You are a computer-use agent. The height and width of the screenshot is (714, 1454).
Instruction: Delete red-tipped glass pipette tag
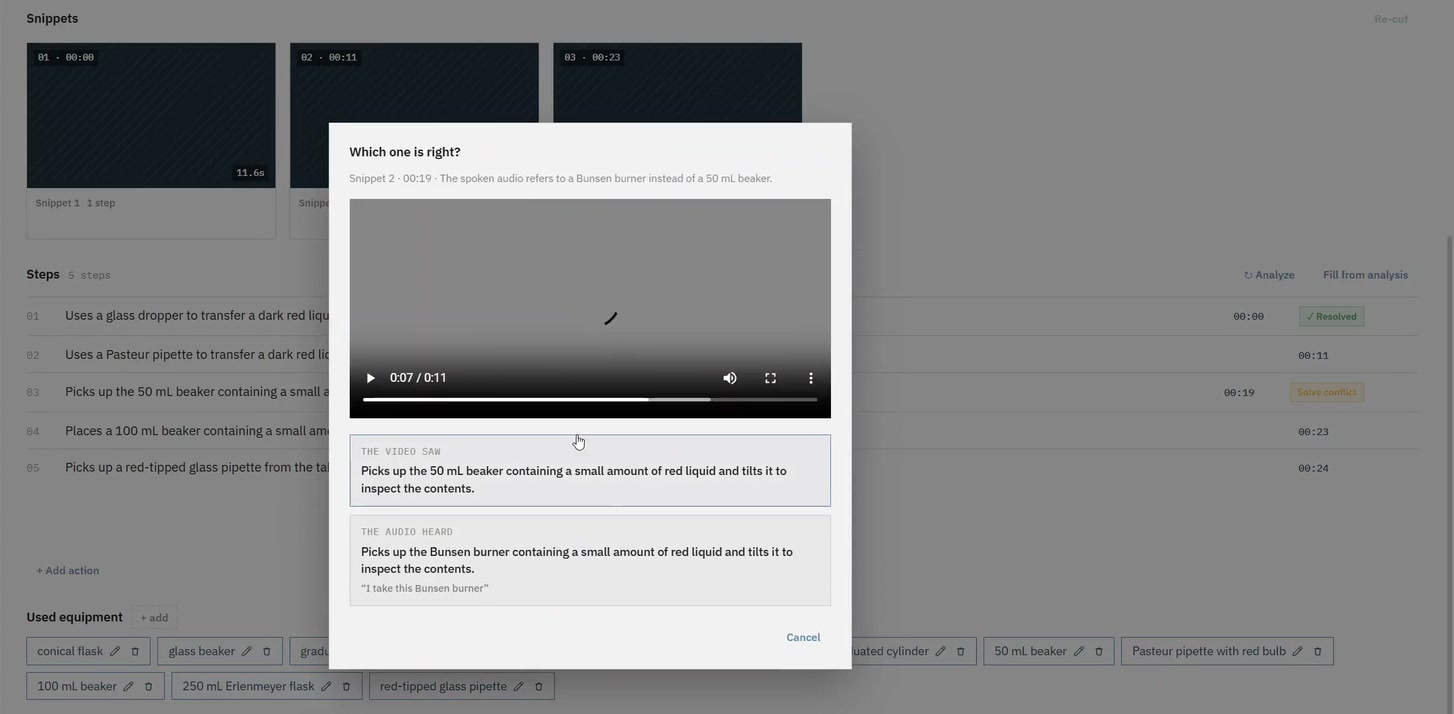538,687
